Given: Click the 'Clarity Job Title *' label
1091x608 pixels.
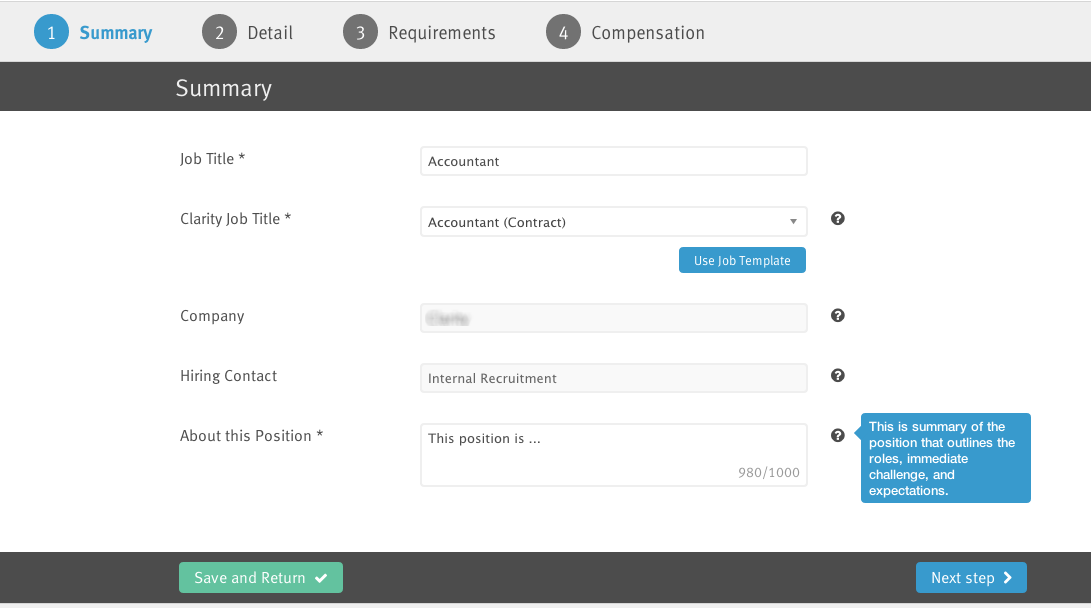Looking at the screenshot, I should click(235, 218).
